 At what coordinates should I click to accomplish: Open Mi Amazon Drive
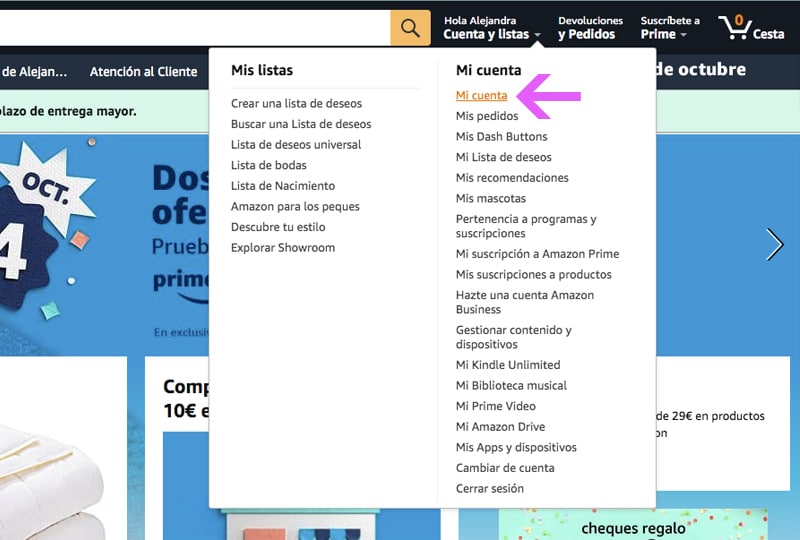tap(501, 427)
